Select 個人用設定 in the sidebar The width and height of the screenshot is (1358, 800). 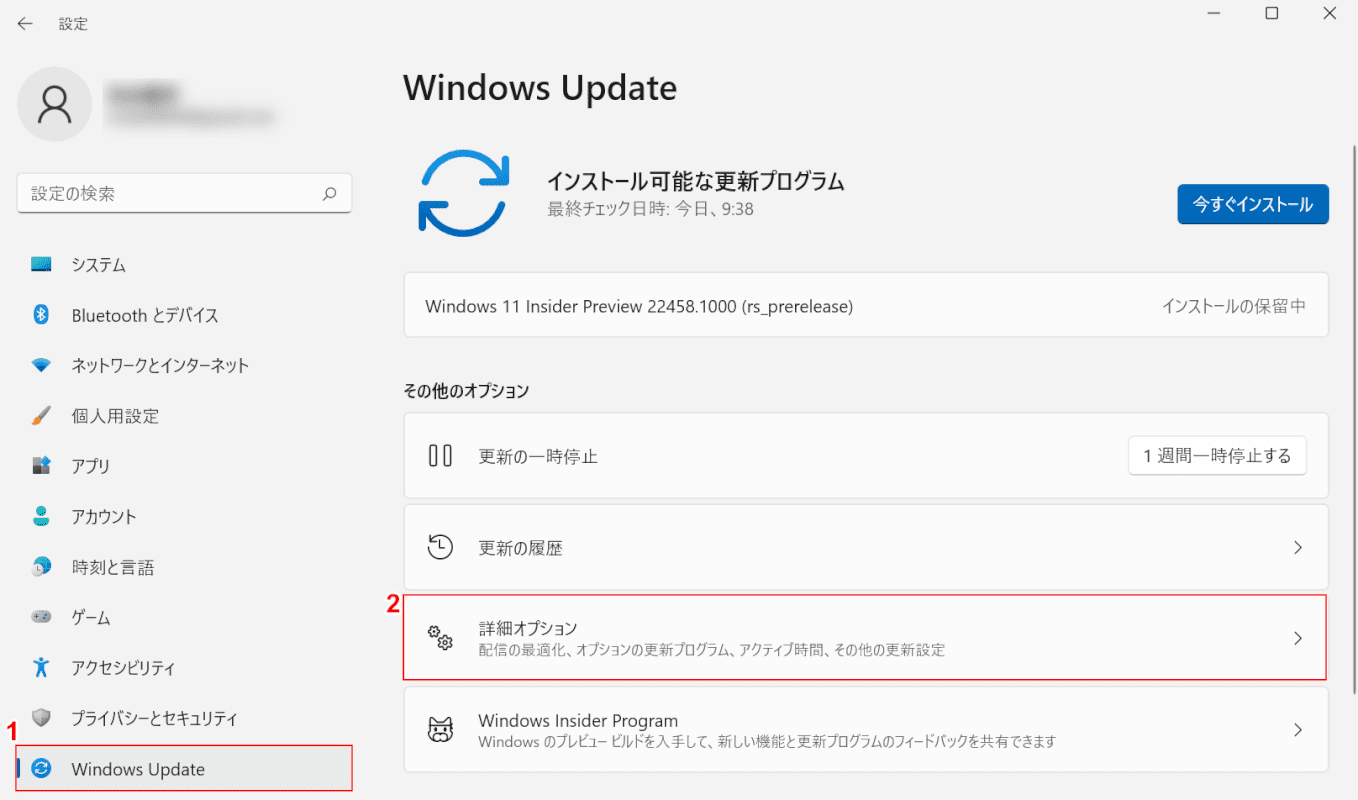(x=184, y=416)
